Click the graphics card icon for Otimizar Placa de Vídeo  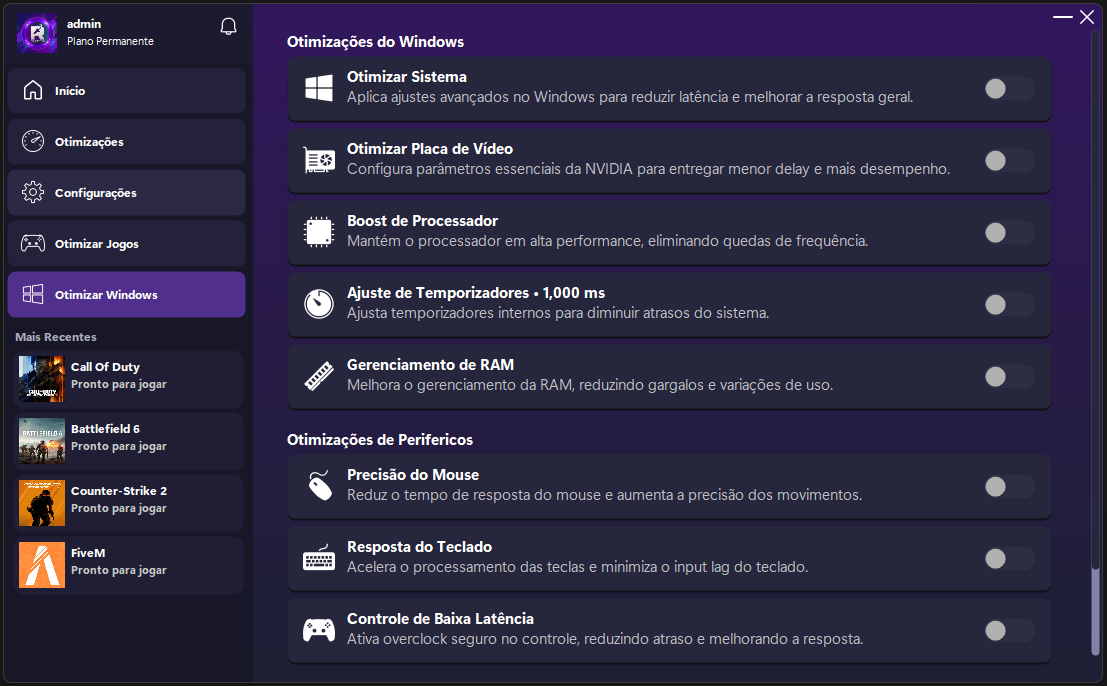coord(318,161)
